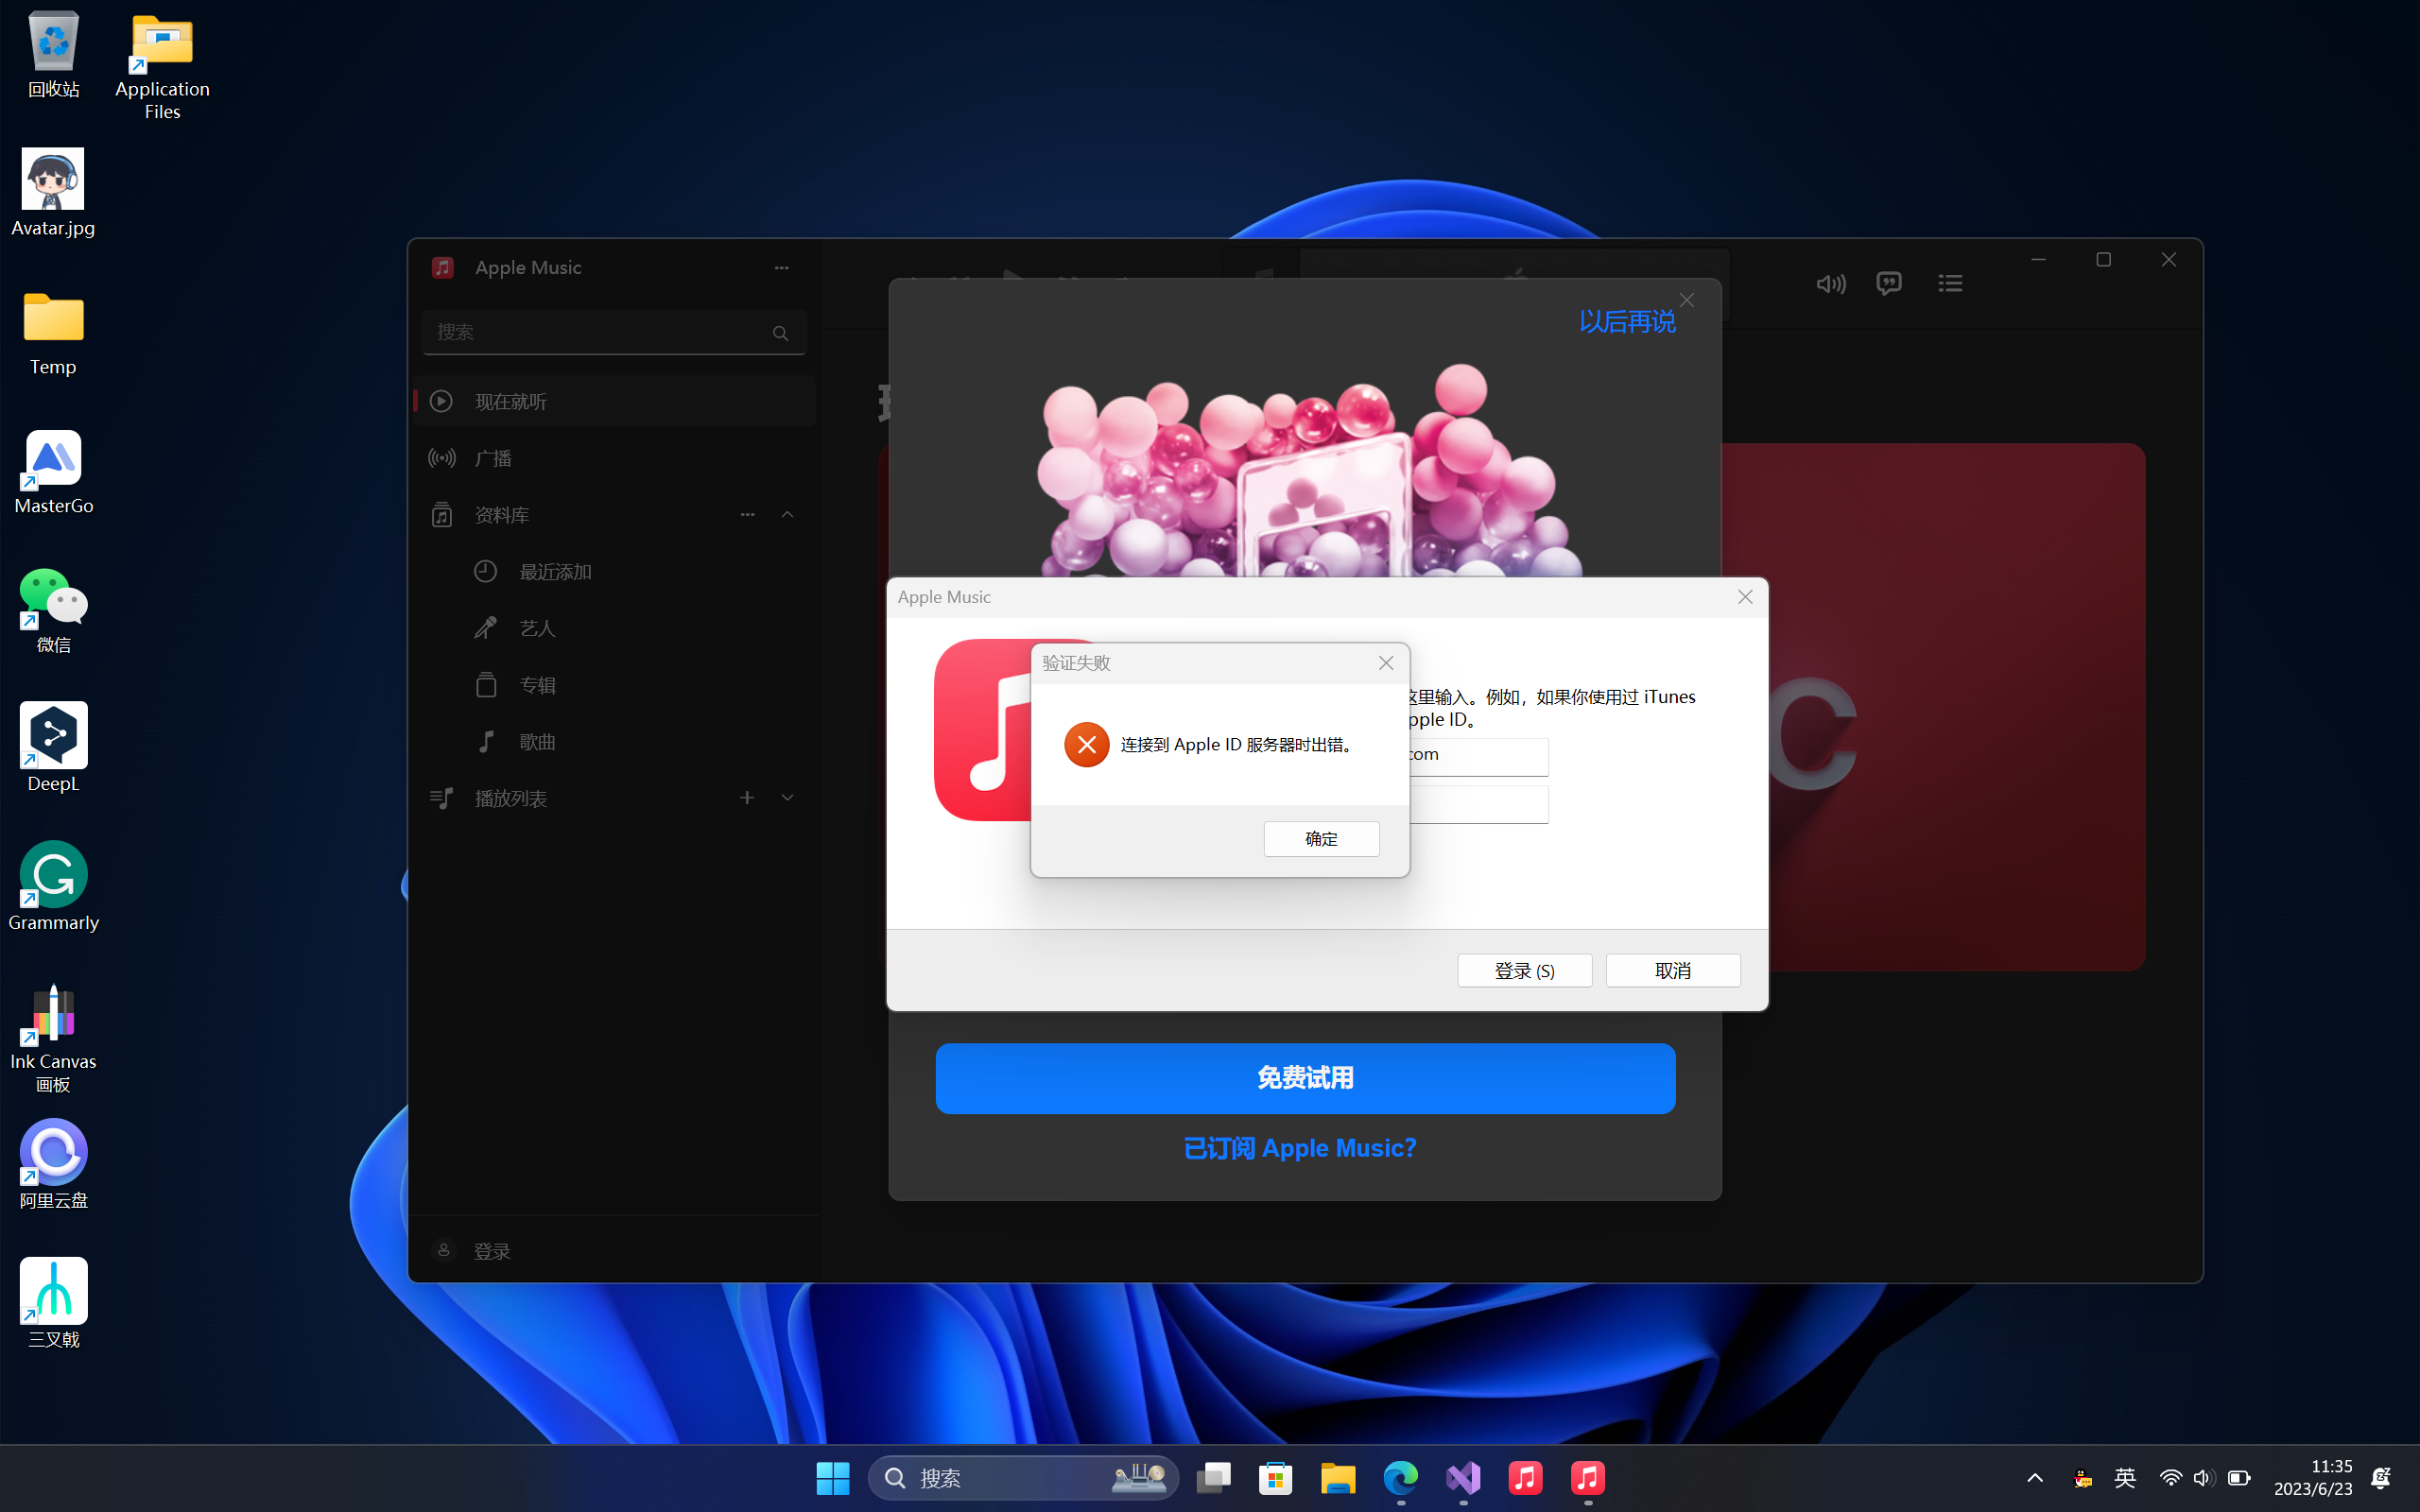
Task: Close the 验证失败 error dialog
Action: pyautogui.click(x=1386, y=663)
